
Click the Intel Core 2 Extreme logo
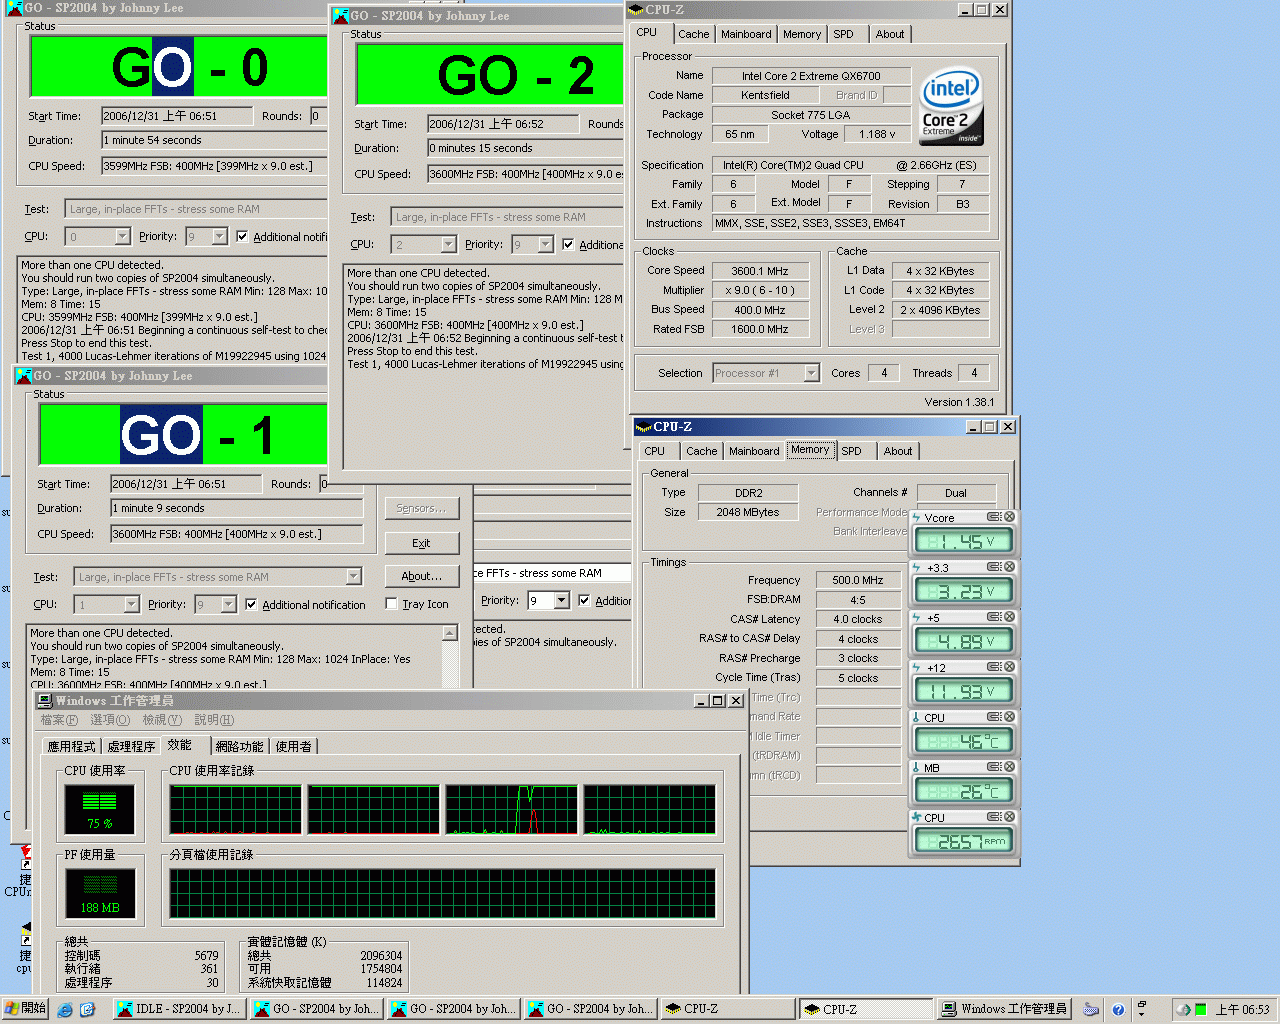point(951,106)
